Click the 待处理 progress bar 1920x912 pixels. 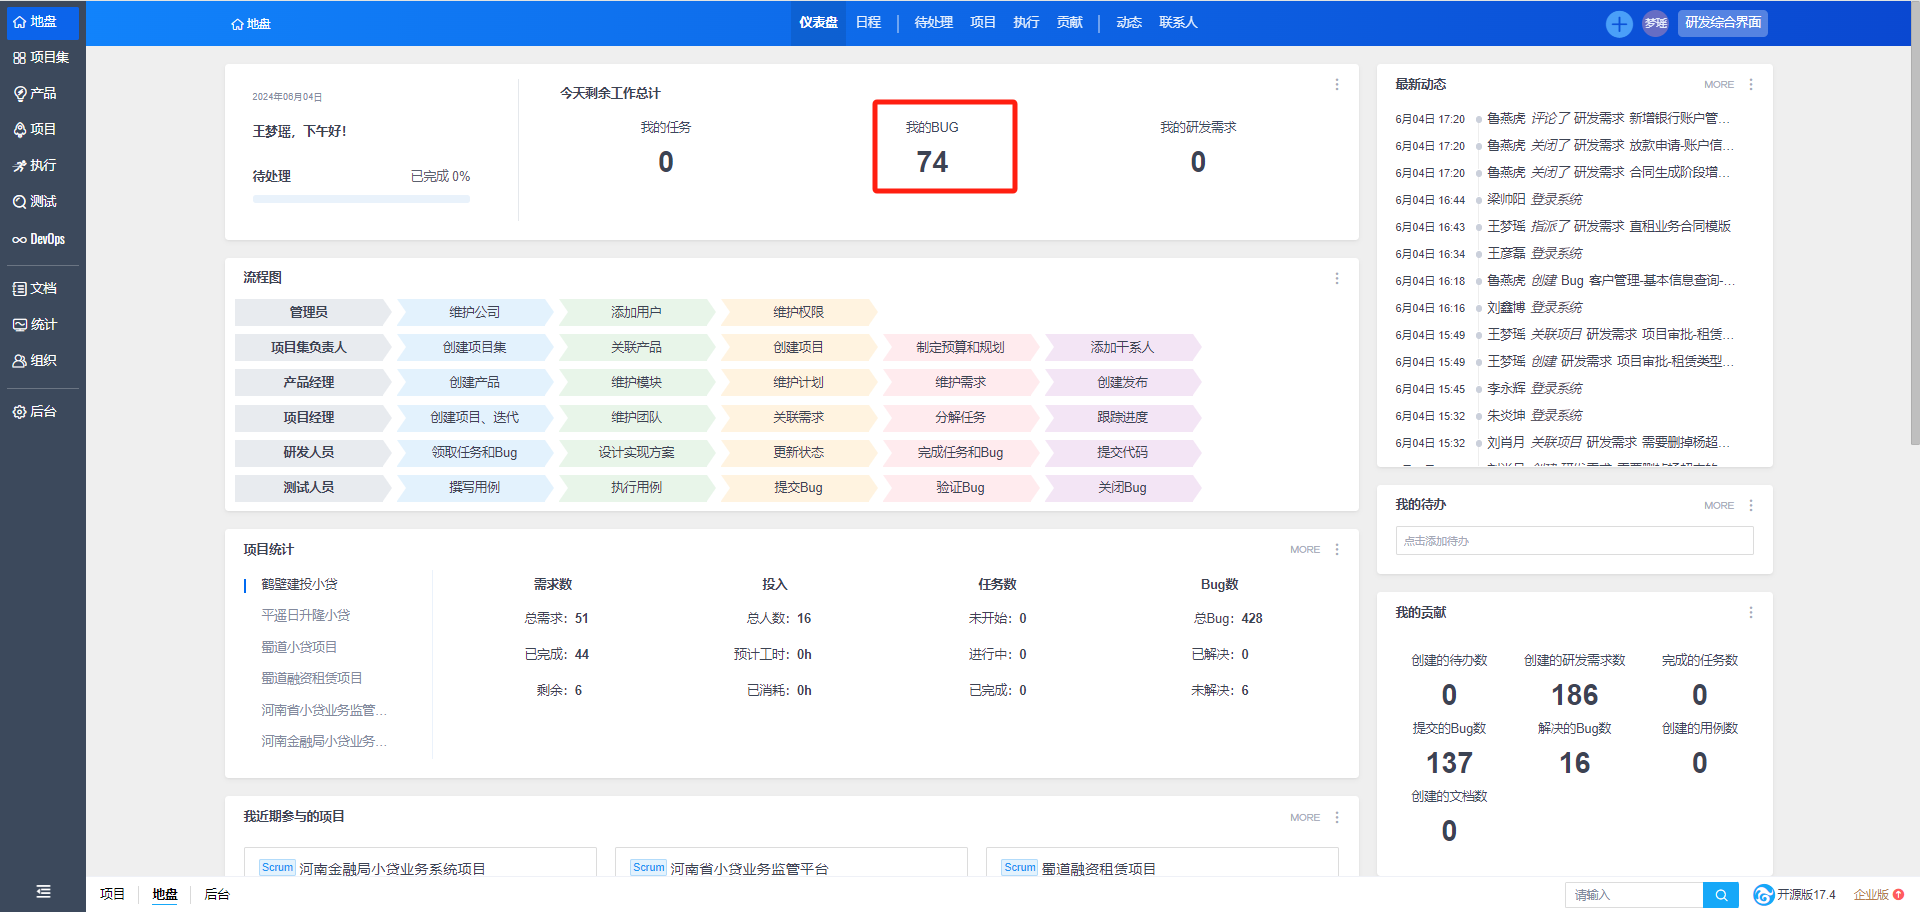point(361,199)
